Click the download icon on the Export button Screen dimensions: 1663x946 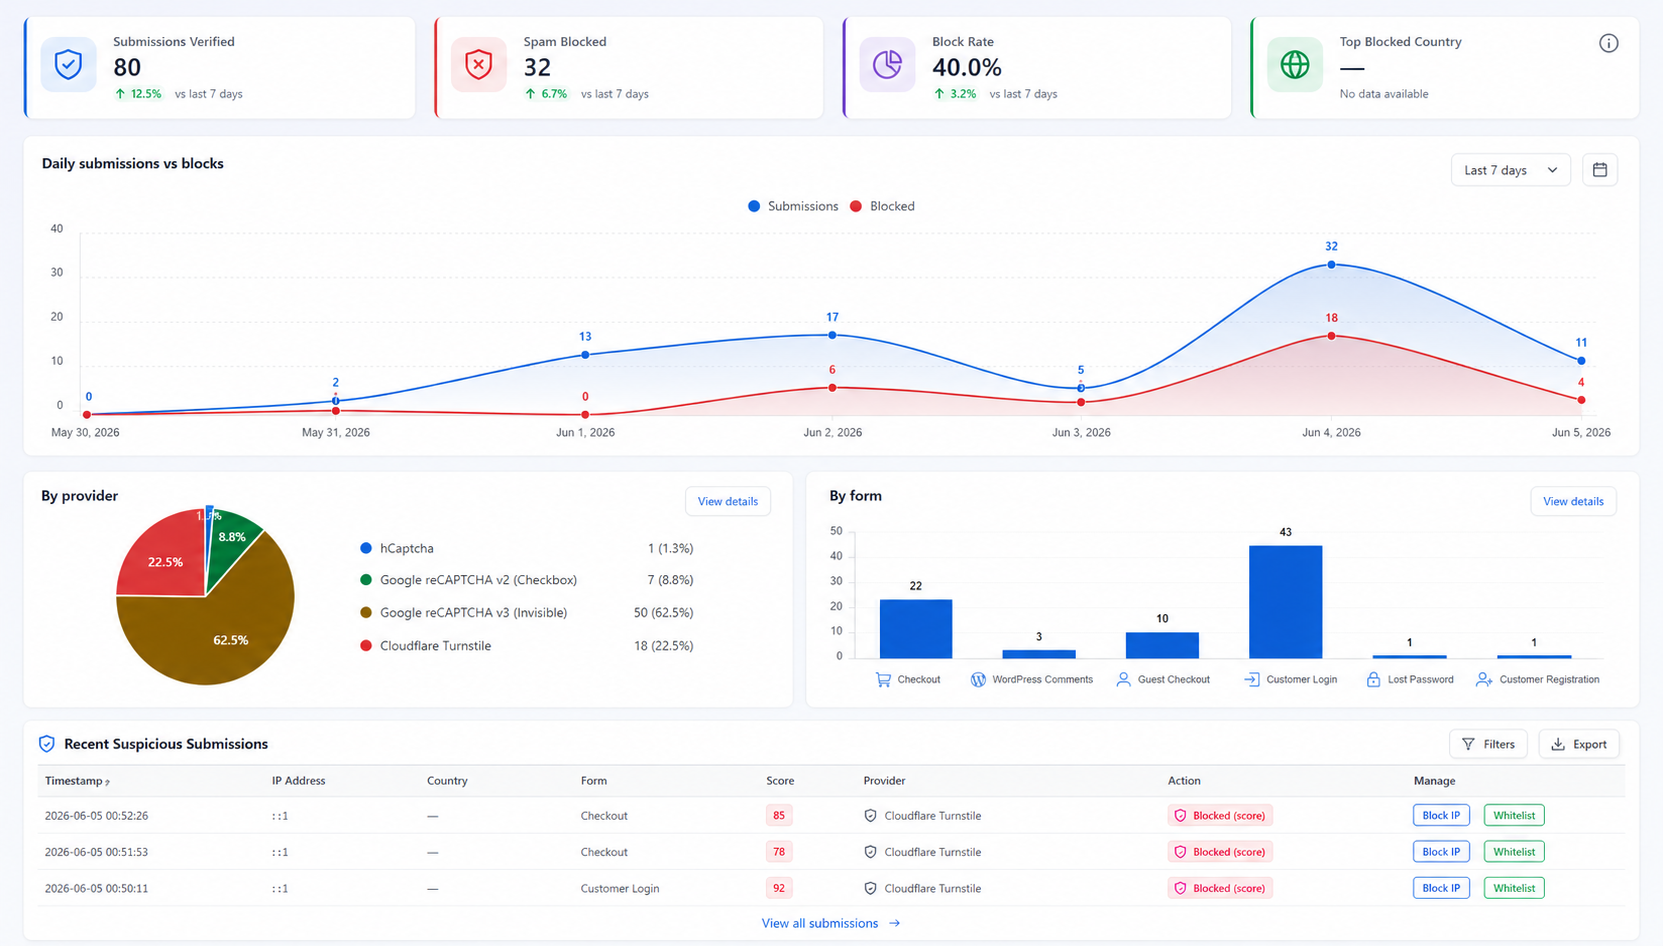[1558, 744]
